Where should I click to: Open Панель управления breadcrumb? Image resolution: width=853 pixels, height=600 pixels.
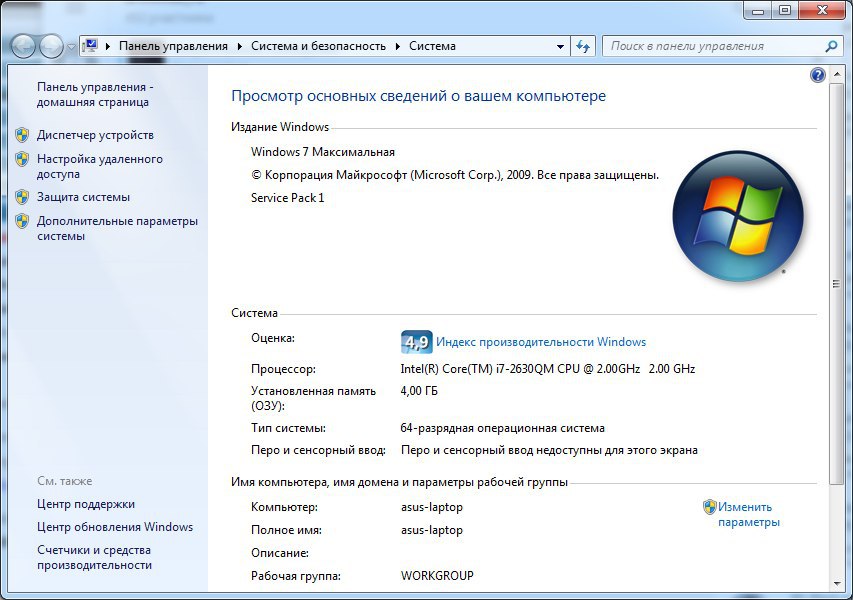pos(173,46)
